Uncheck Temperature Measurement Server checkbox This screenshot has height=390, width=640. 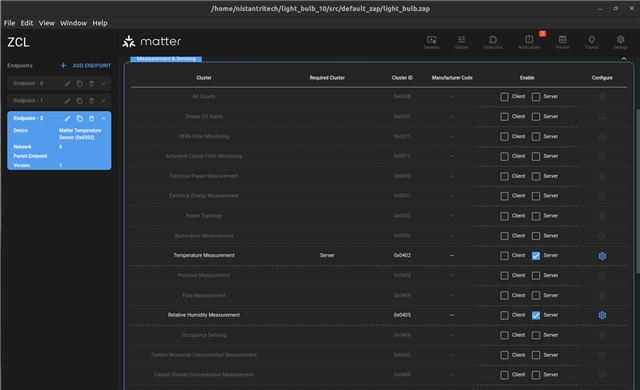536,256
